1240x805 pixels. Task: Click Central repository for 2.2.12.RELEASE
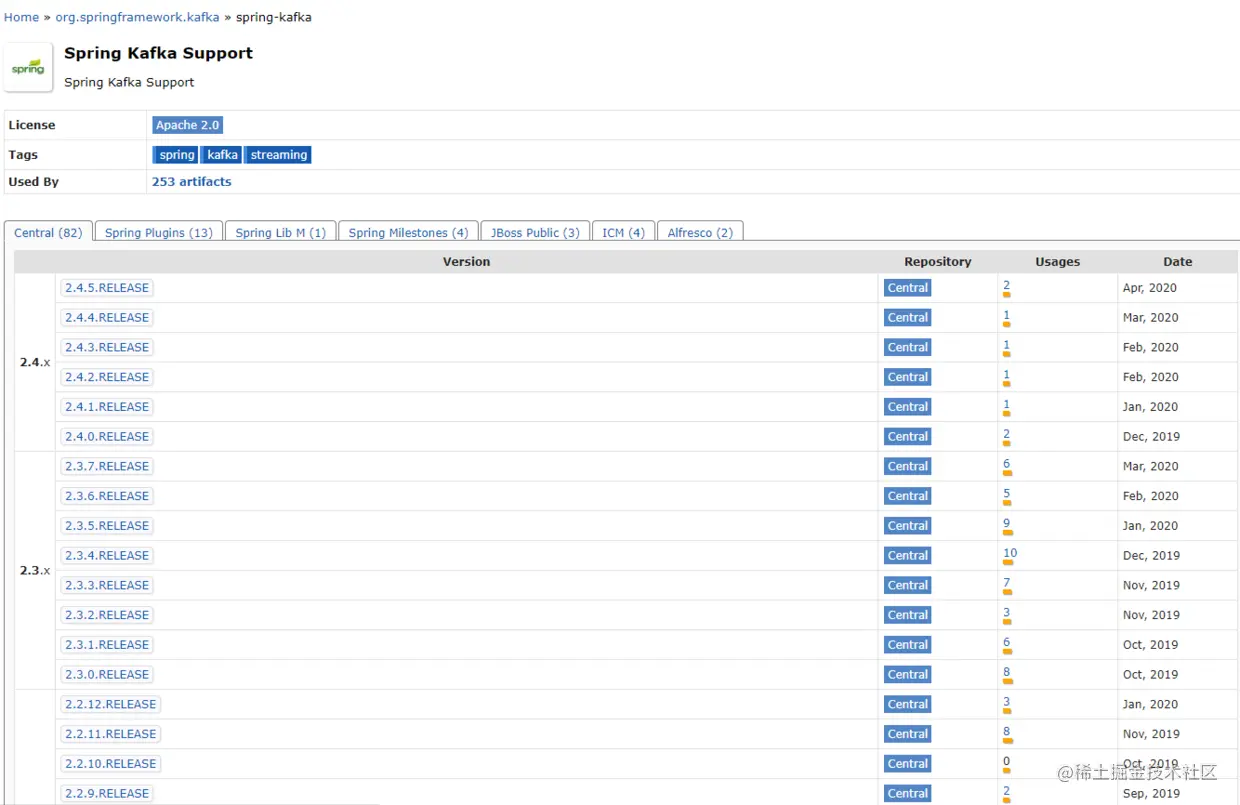point(908,704)
